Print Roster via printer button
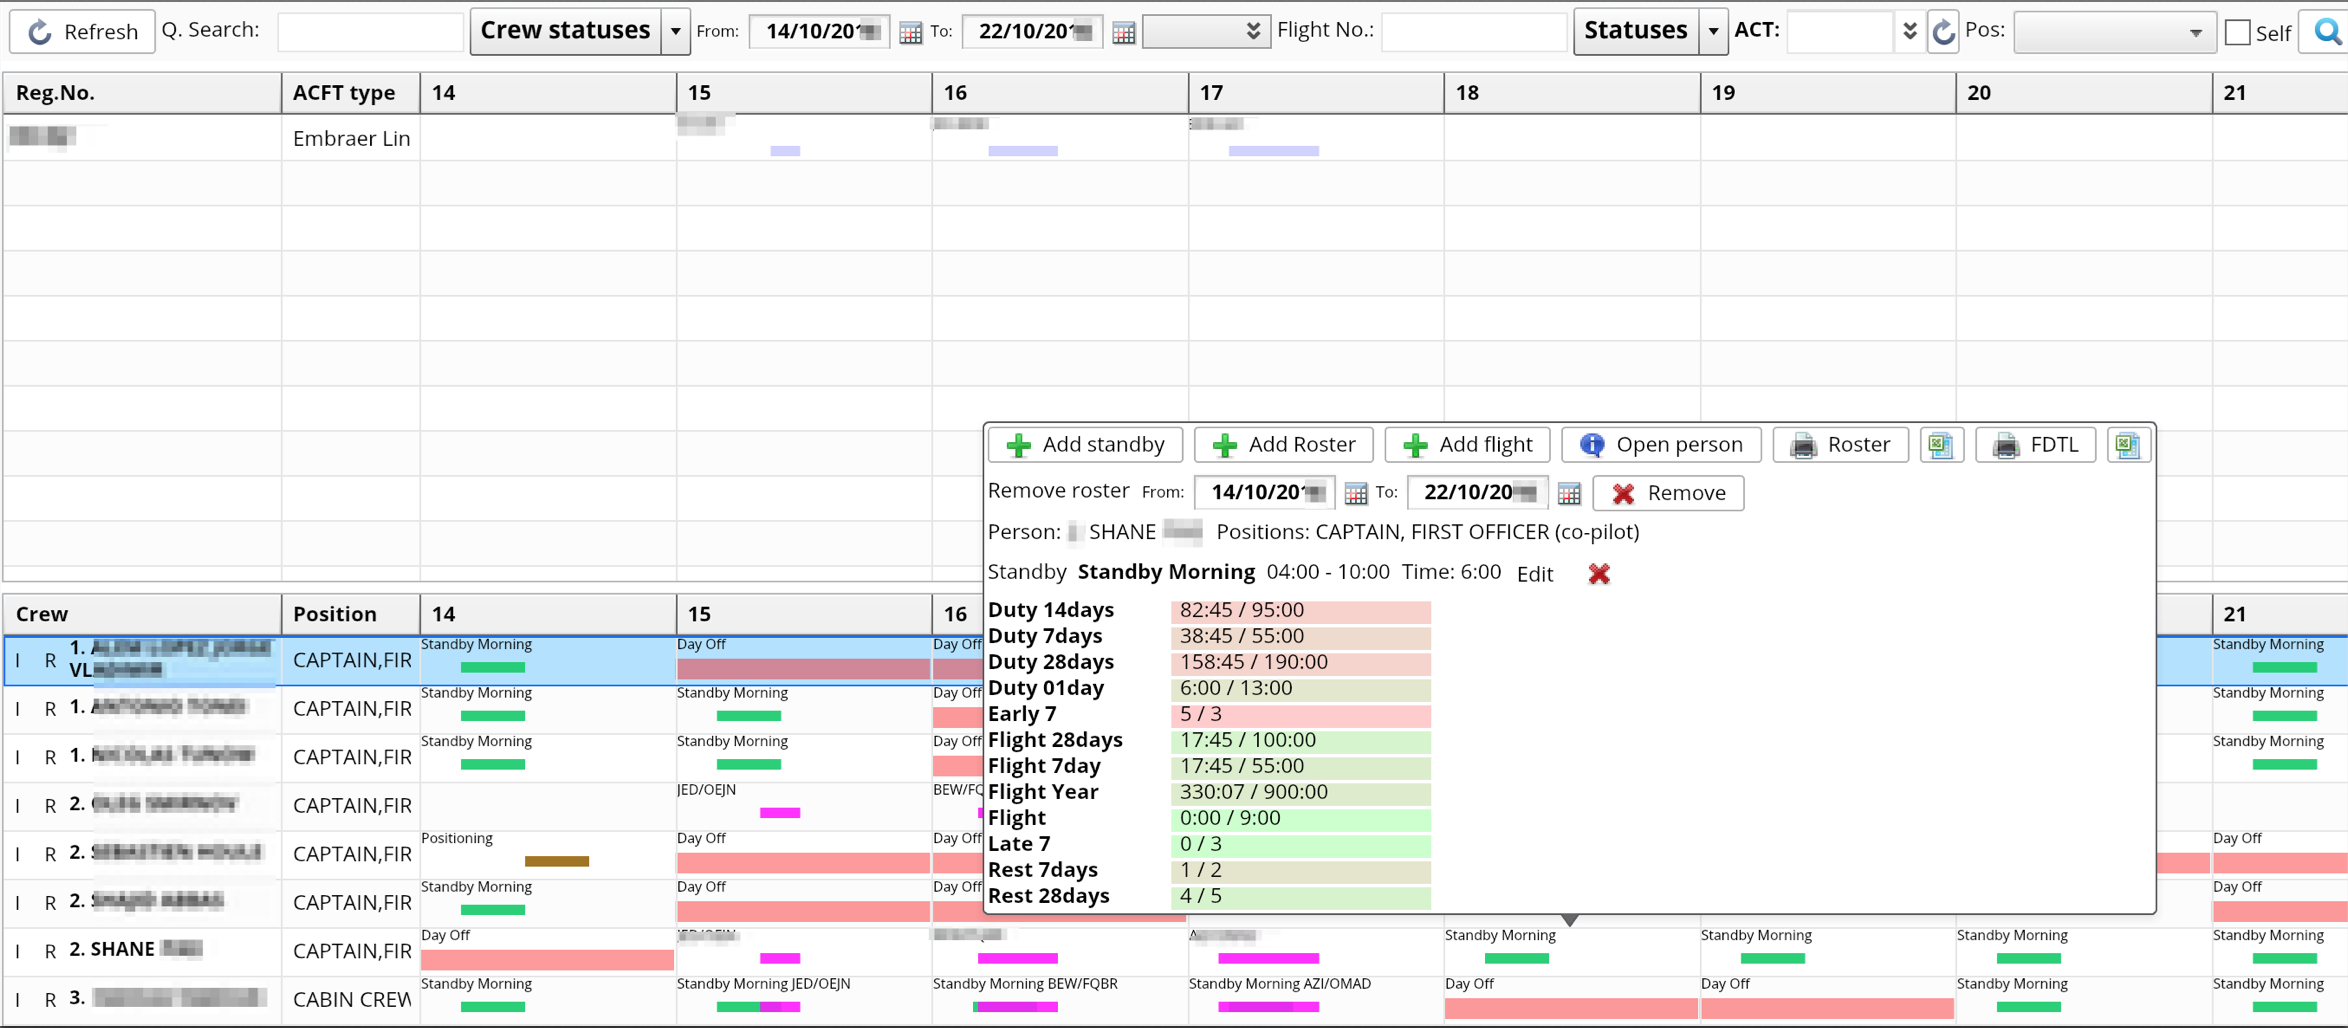Viewport: 2348px width, 1028px height. pos(1840,444)
